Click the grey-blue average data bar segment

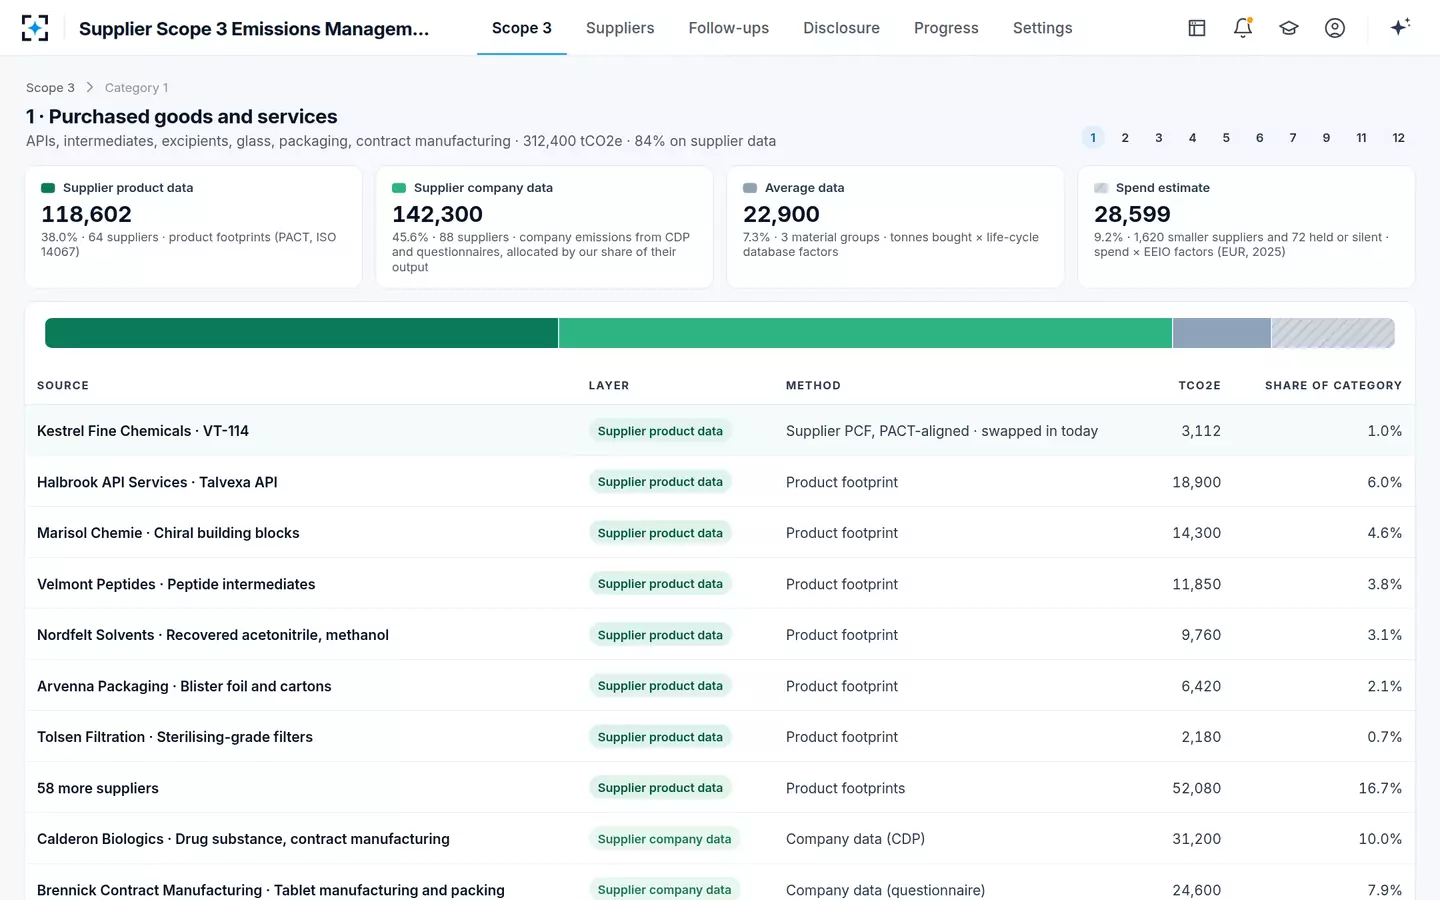point(1222,333)
